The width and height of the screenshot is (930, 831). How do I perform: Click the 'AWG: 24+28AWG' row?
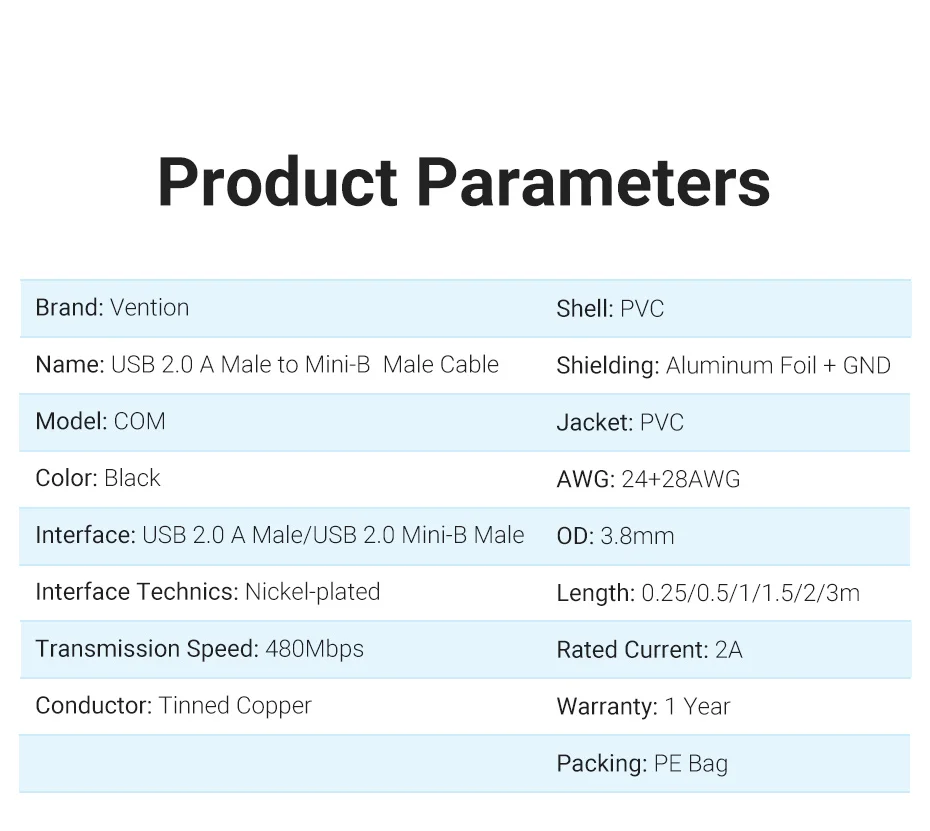coord(648,479)
